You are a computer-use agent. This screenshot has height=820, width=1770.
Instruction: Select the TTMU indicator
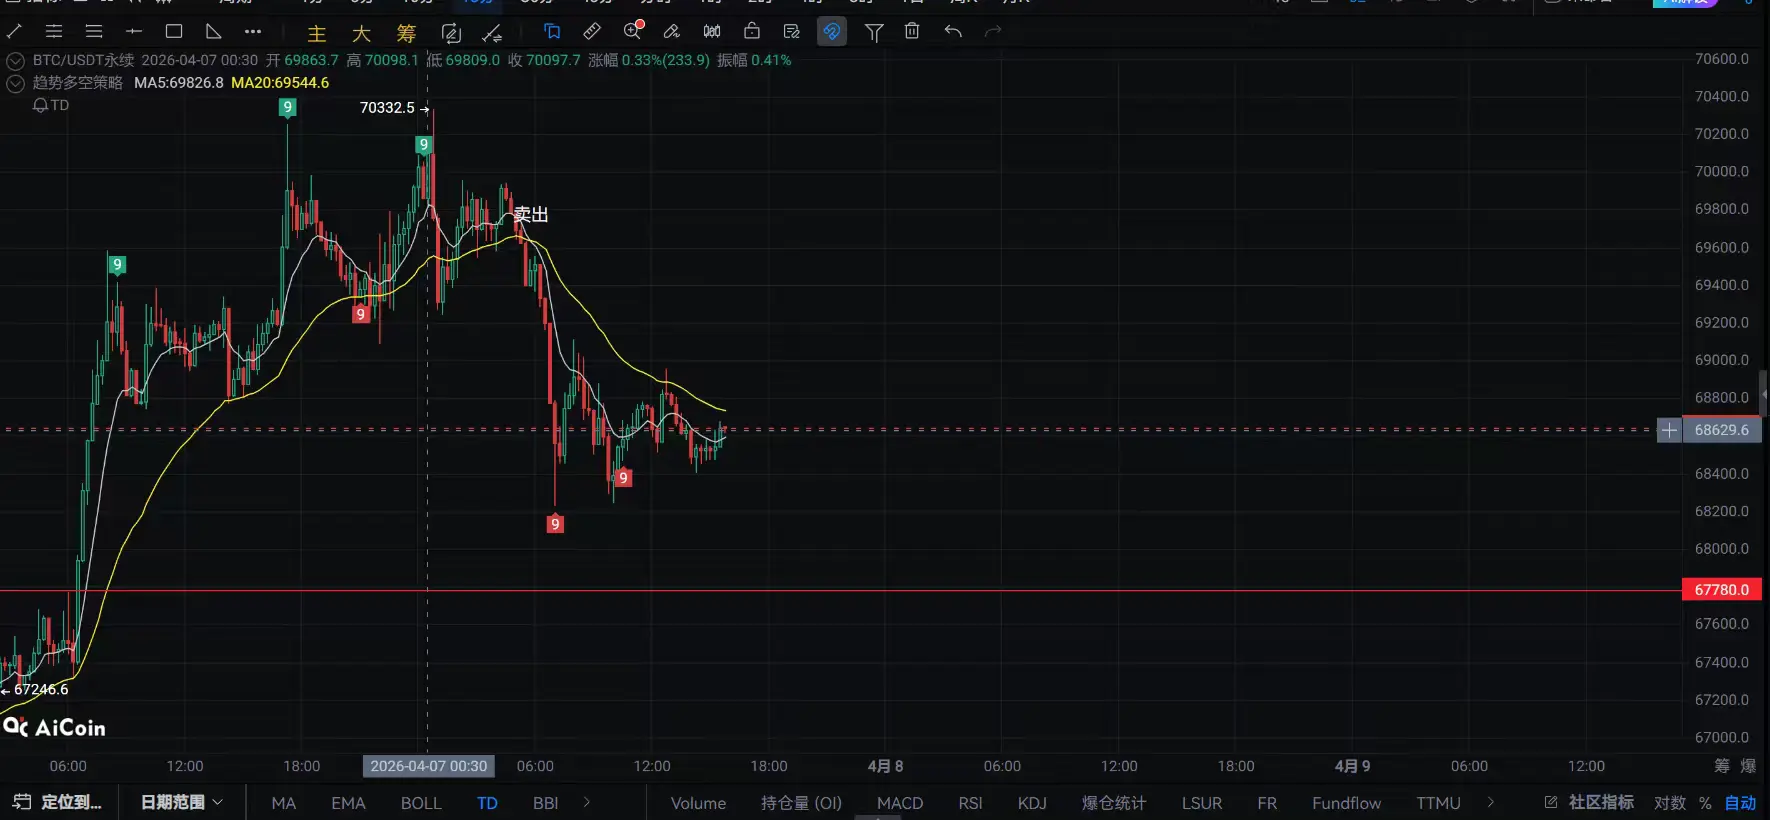point(1438,803)
